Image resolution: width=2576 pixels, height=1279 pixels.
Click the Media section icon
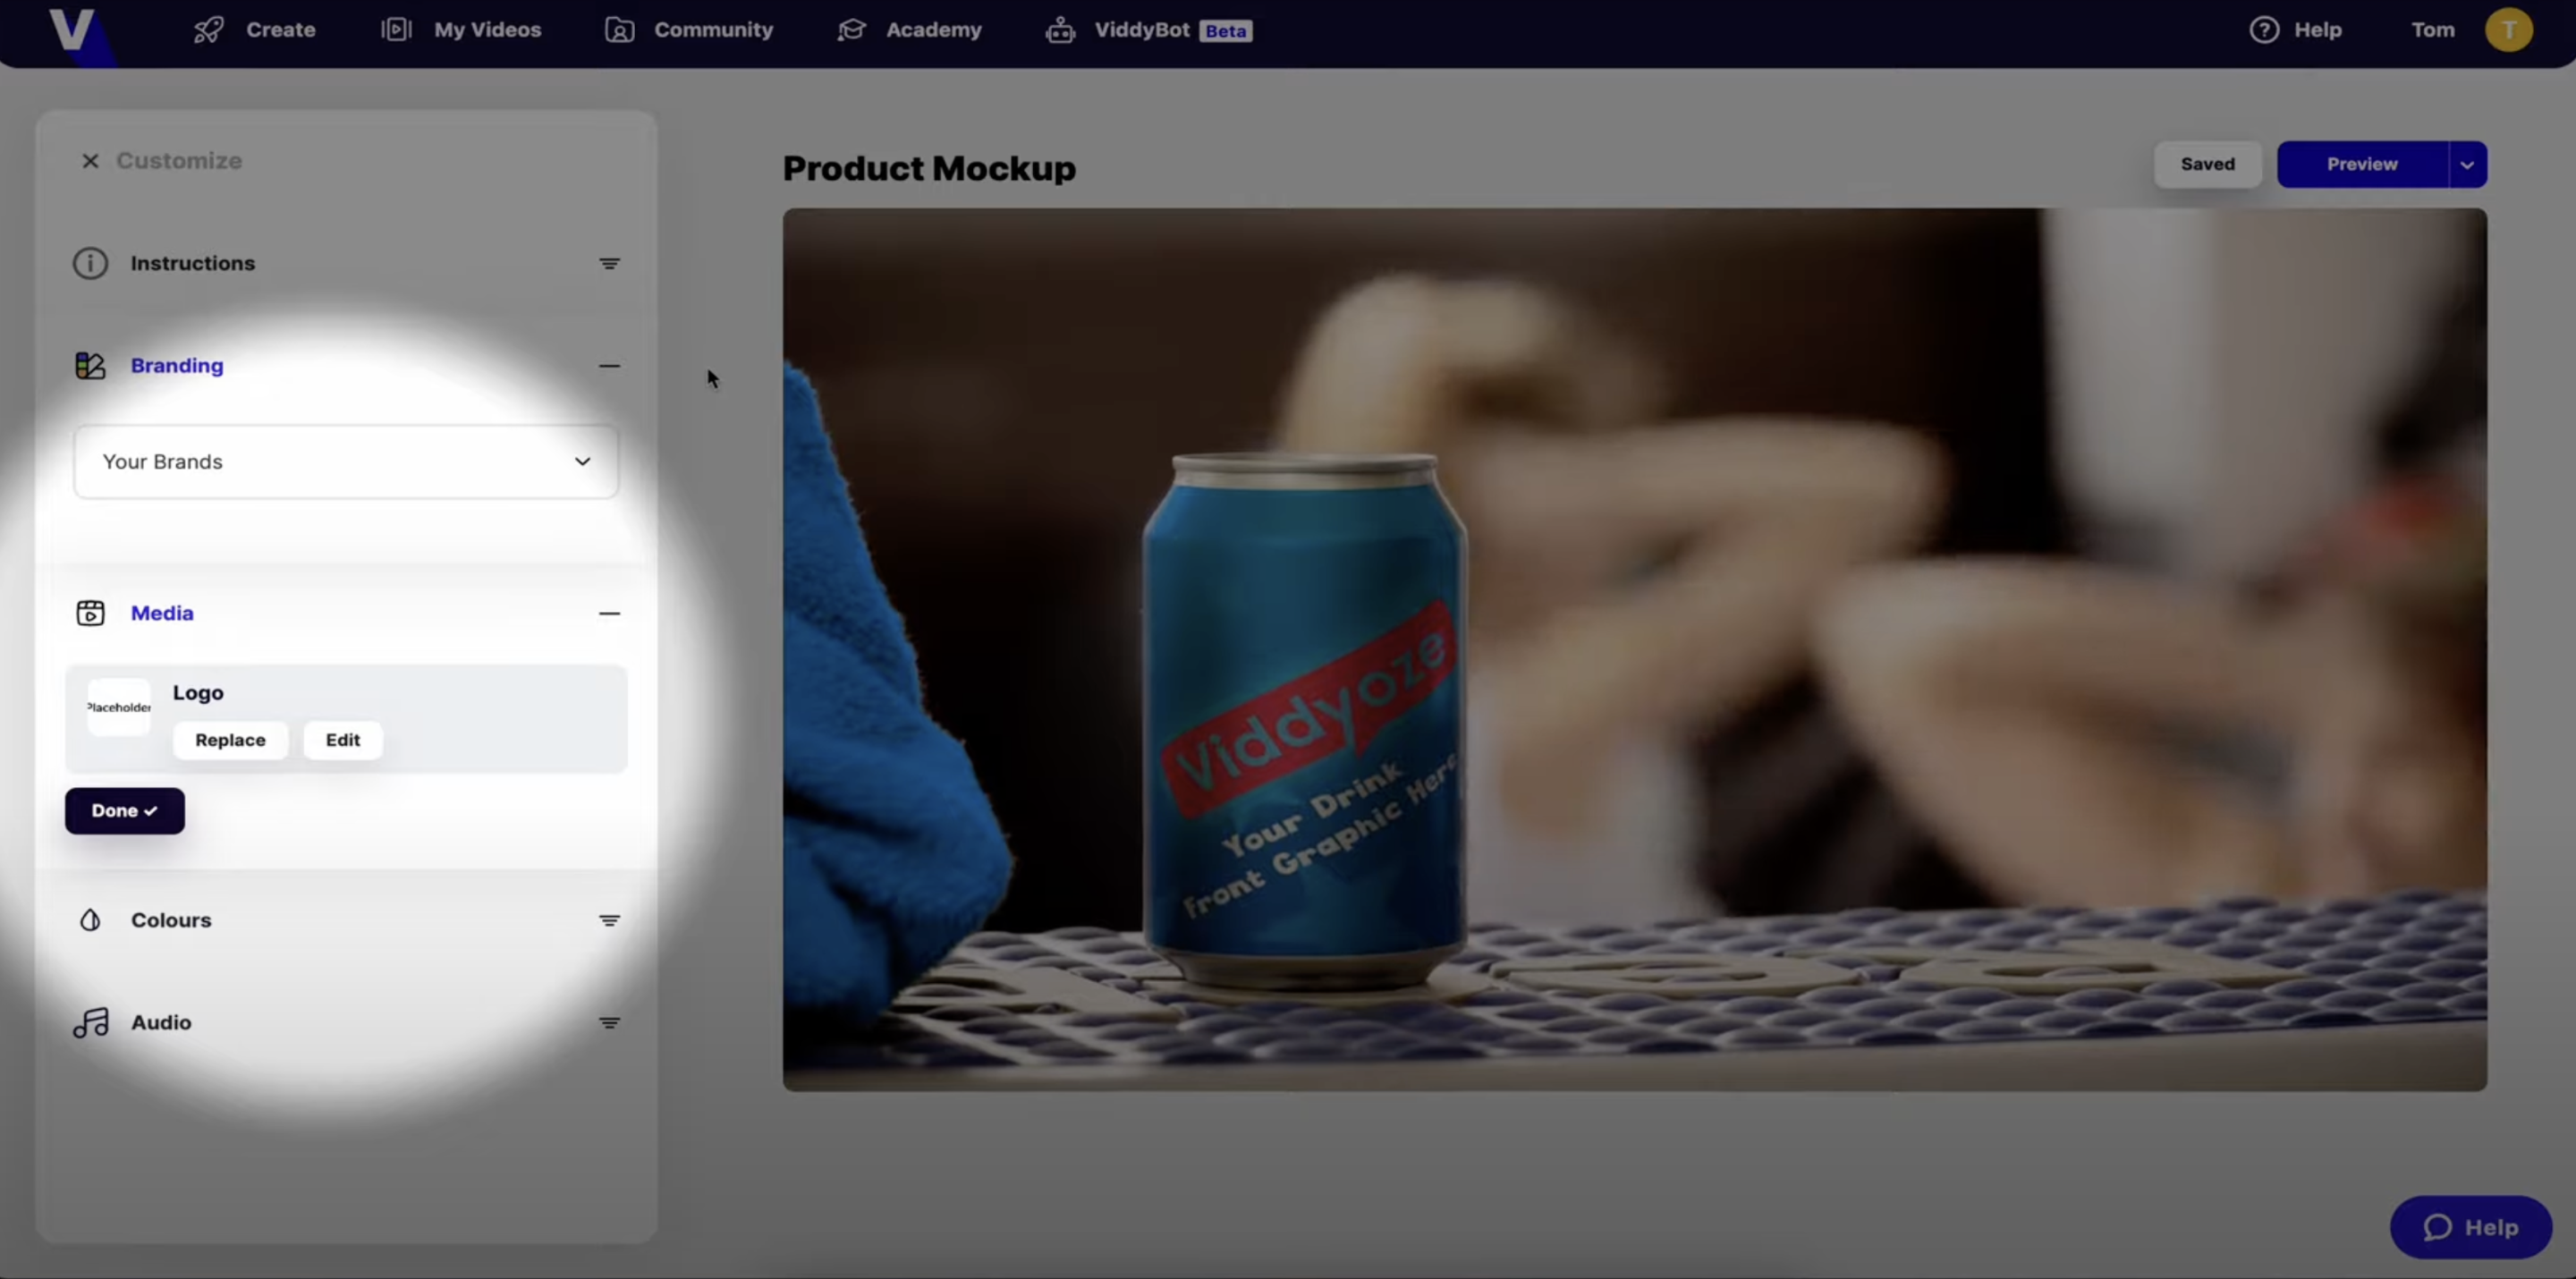click(90, 613)
